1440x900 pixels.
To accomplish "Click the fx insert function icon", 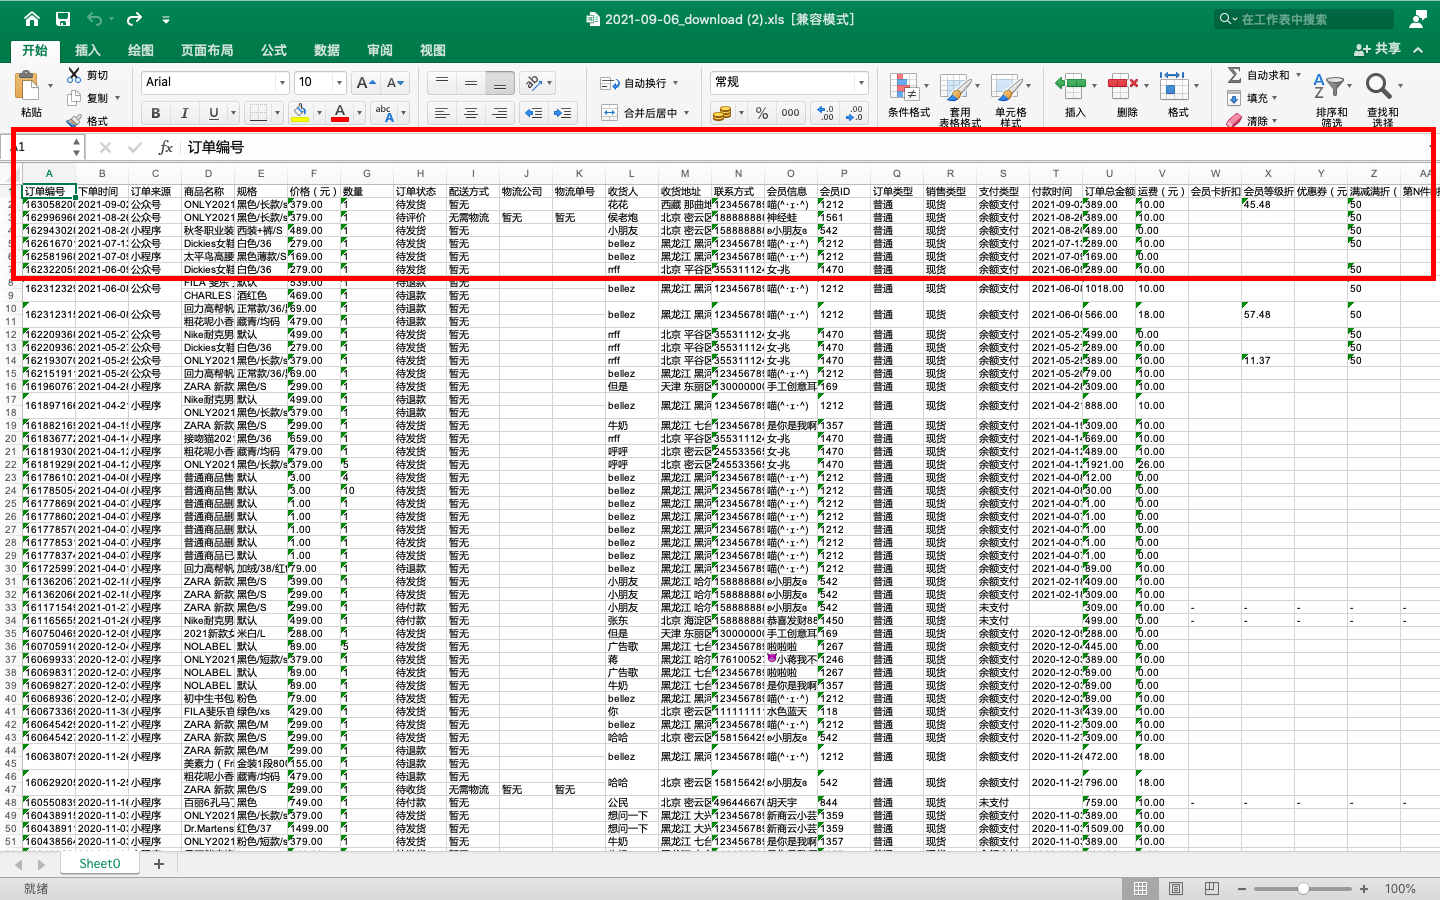I will pyautogui.click(x=166, y=148).
